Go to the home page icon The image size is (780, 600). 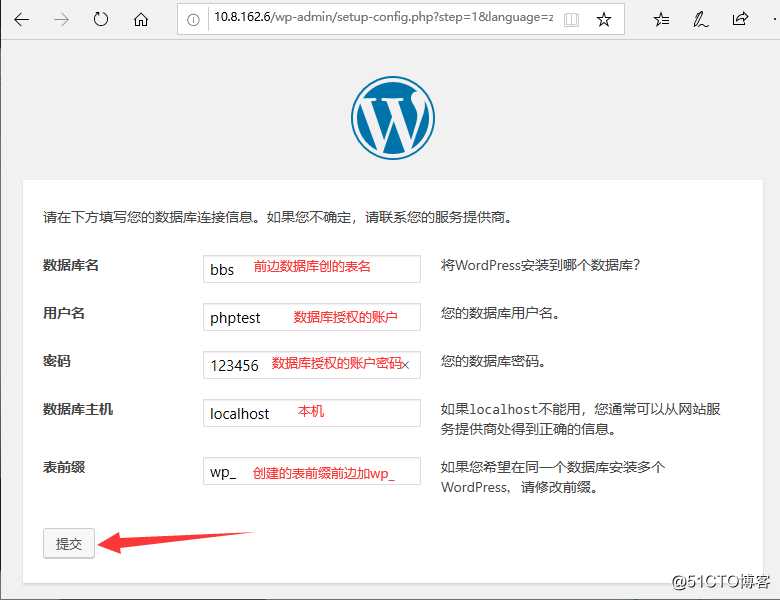[141, 19]
